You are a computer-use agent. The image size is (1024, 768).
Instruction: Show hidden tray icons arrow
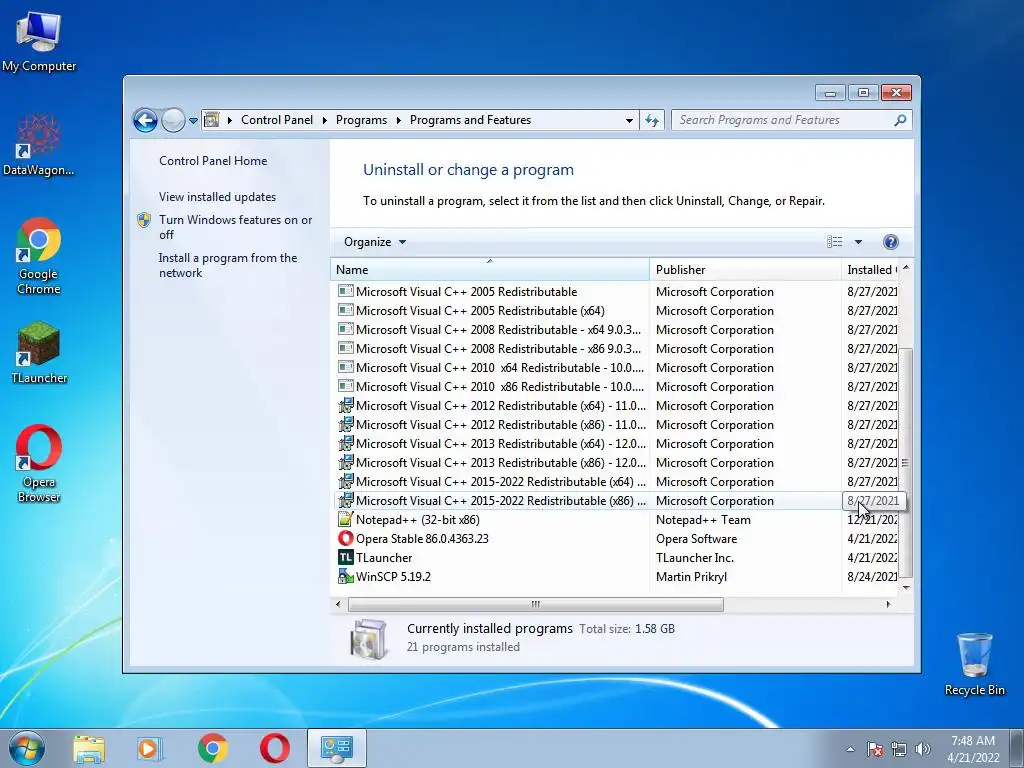coord(850,749)
